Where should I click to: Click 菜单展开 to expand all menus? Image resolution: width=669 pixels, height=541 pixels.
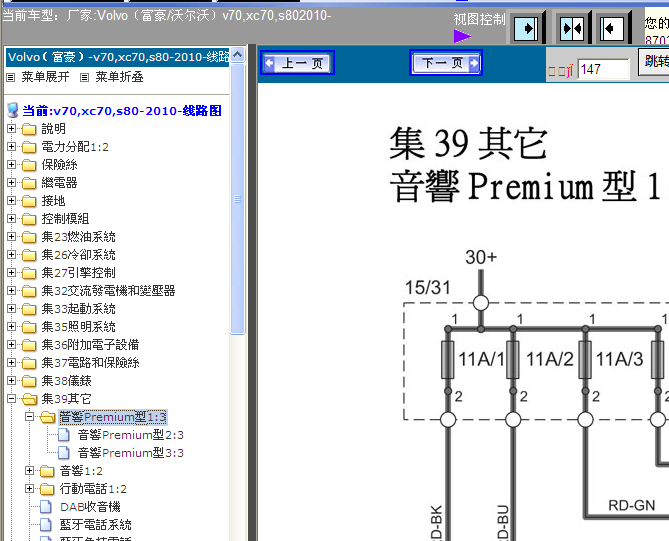click(45, 77)
